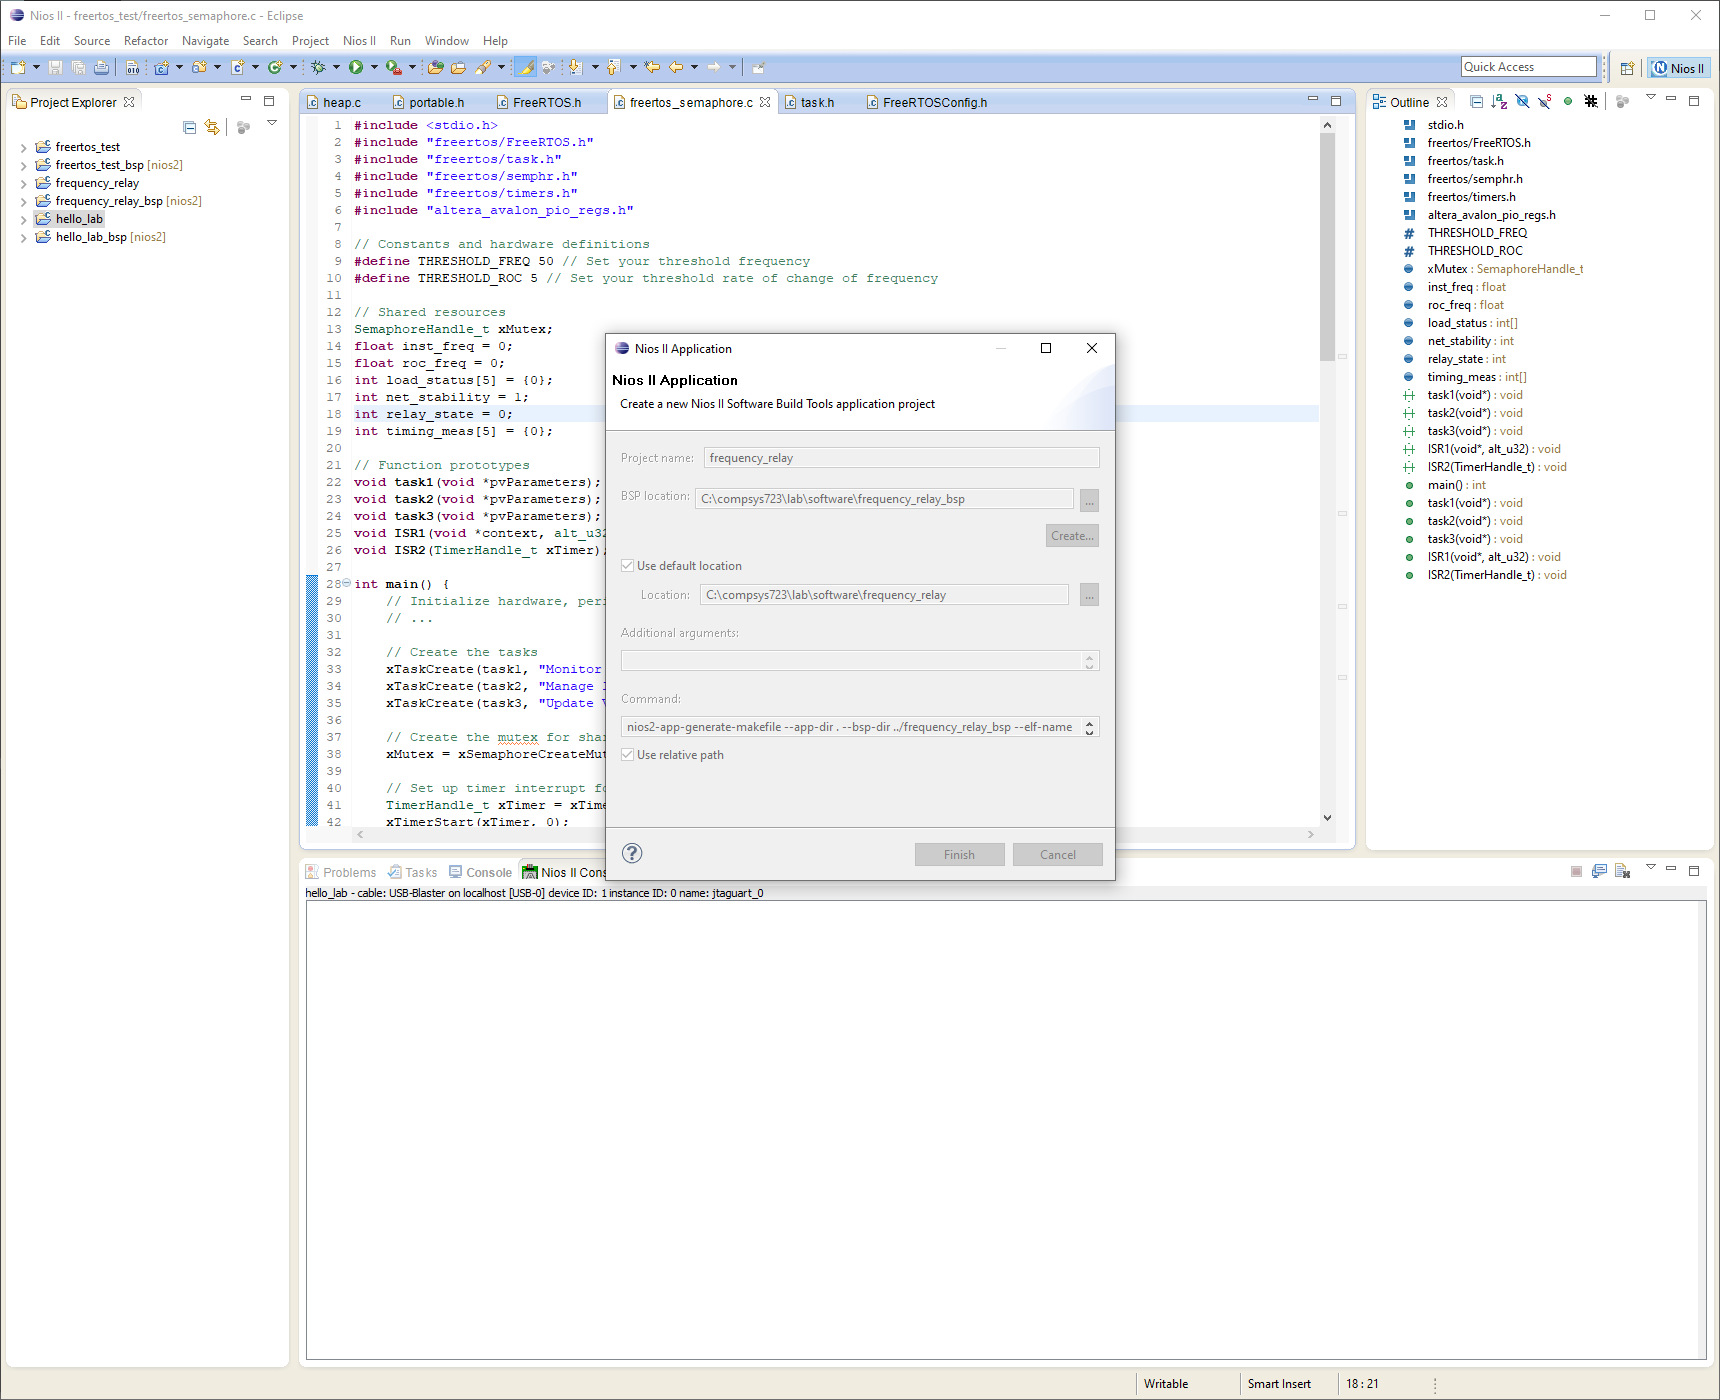Viewport: 1720px width, 1400px height.
Task: Click the editor vertical scrollbar thumb
Action: click(x=1327, y=246)
